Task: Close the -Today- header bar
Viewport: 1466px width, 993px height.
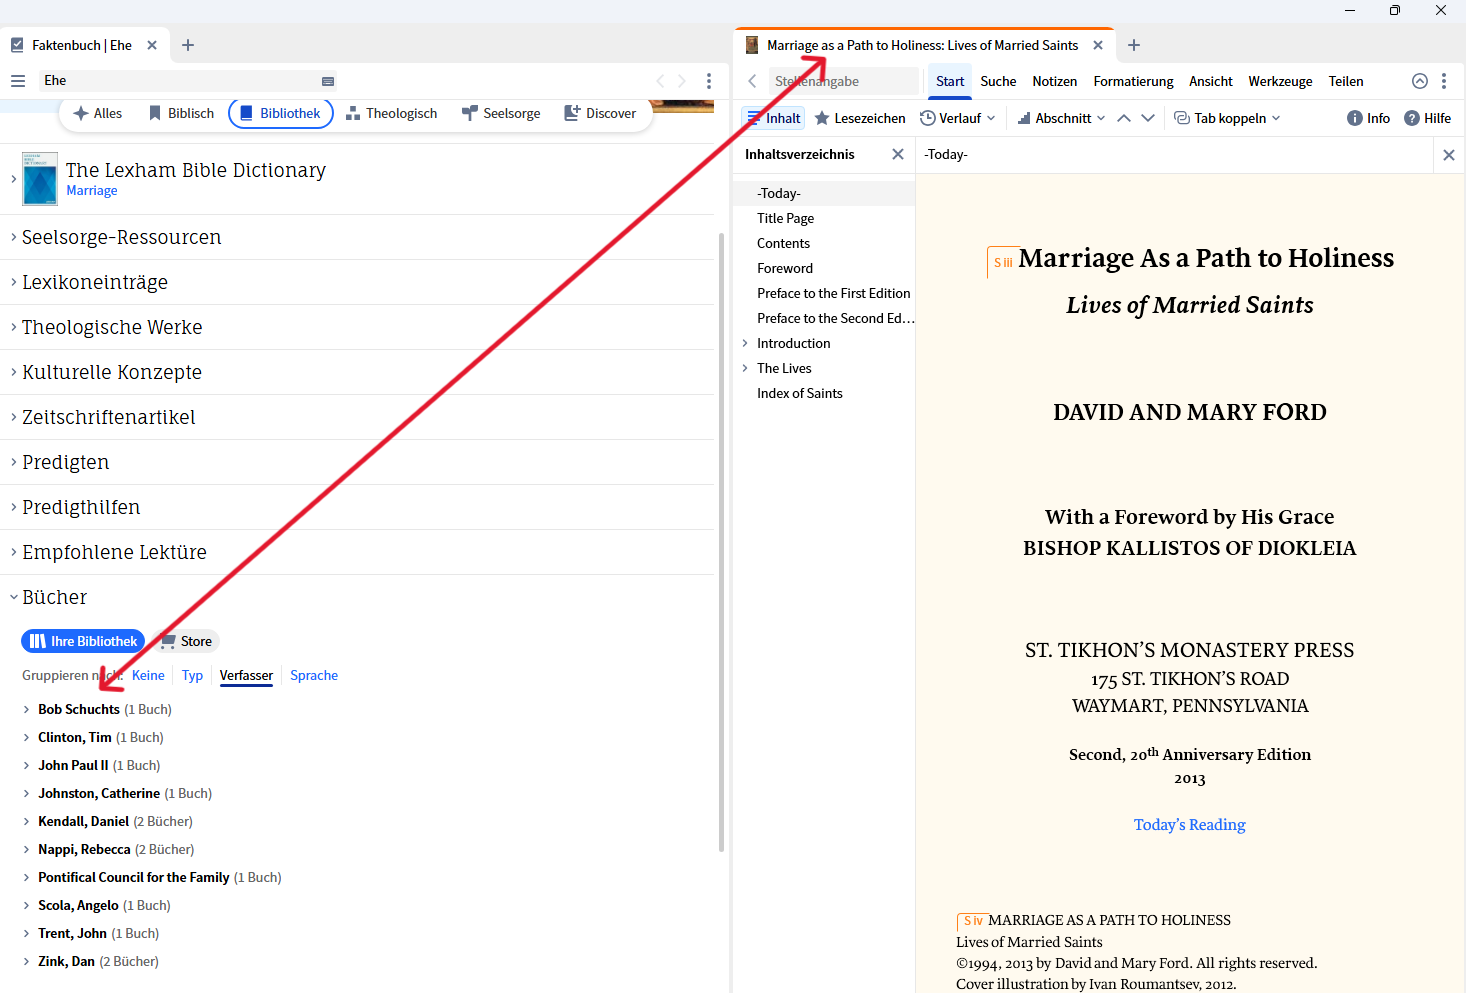Action: click(1449, 155)
